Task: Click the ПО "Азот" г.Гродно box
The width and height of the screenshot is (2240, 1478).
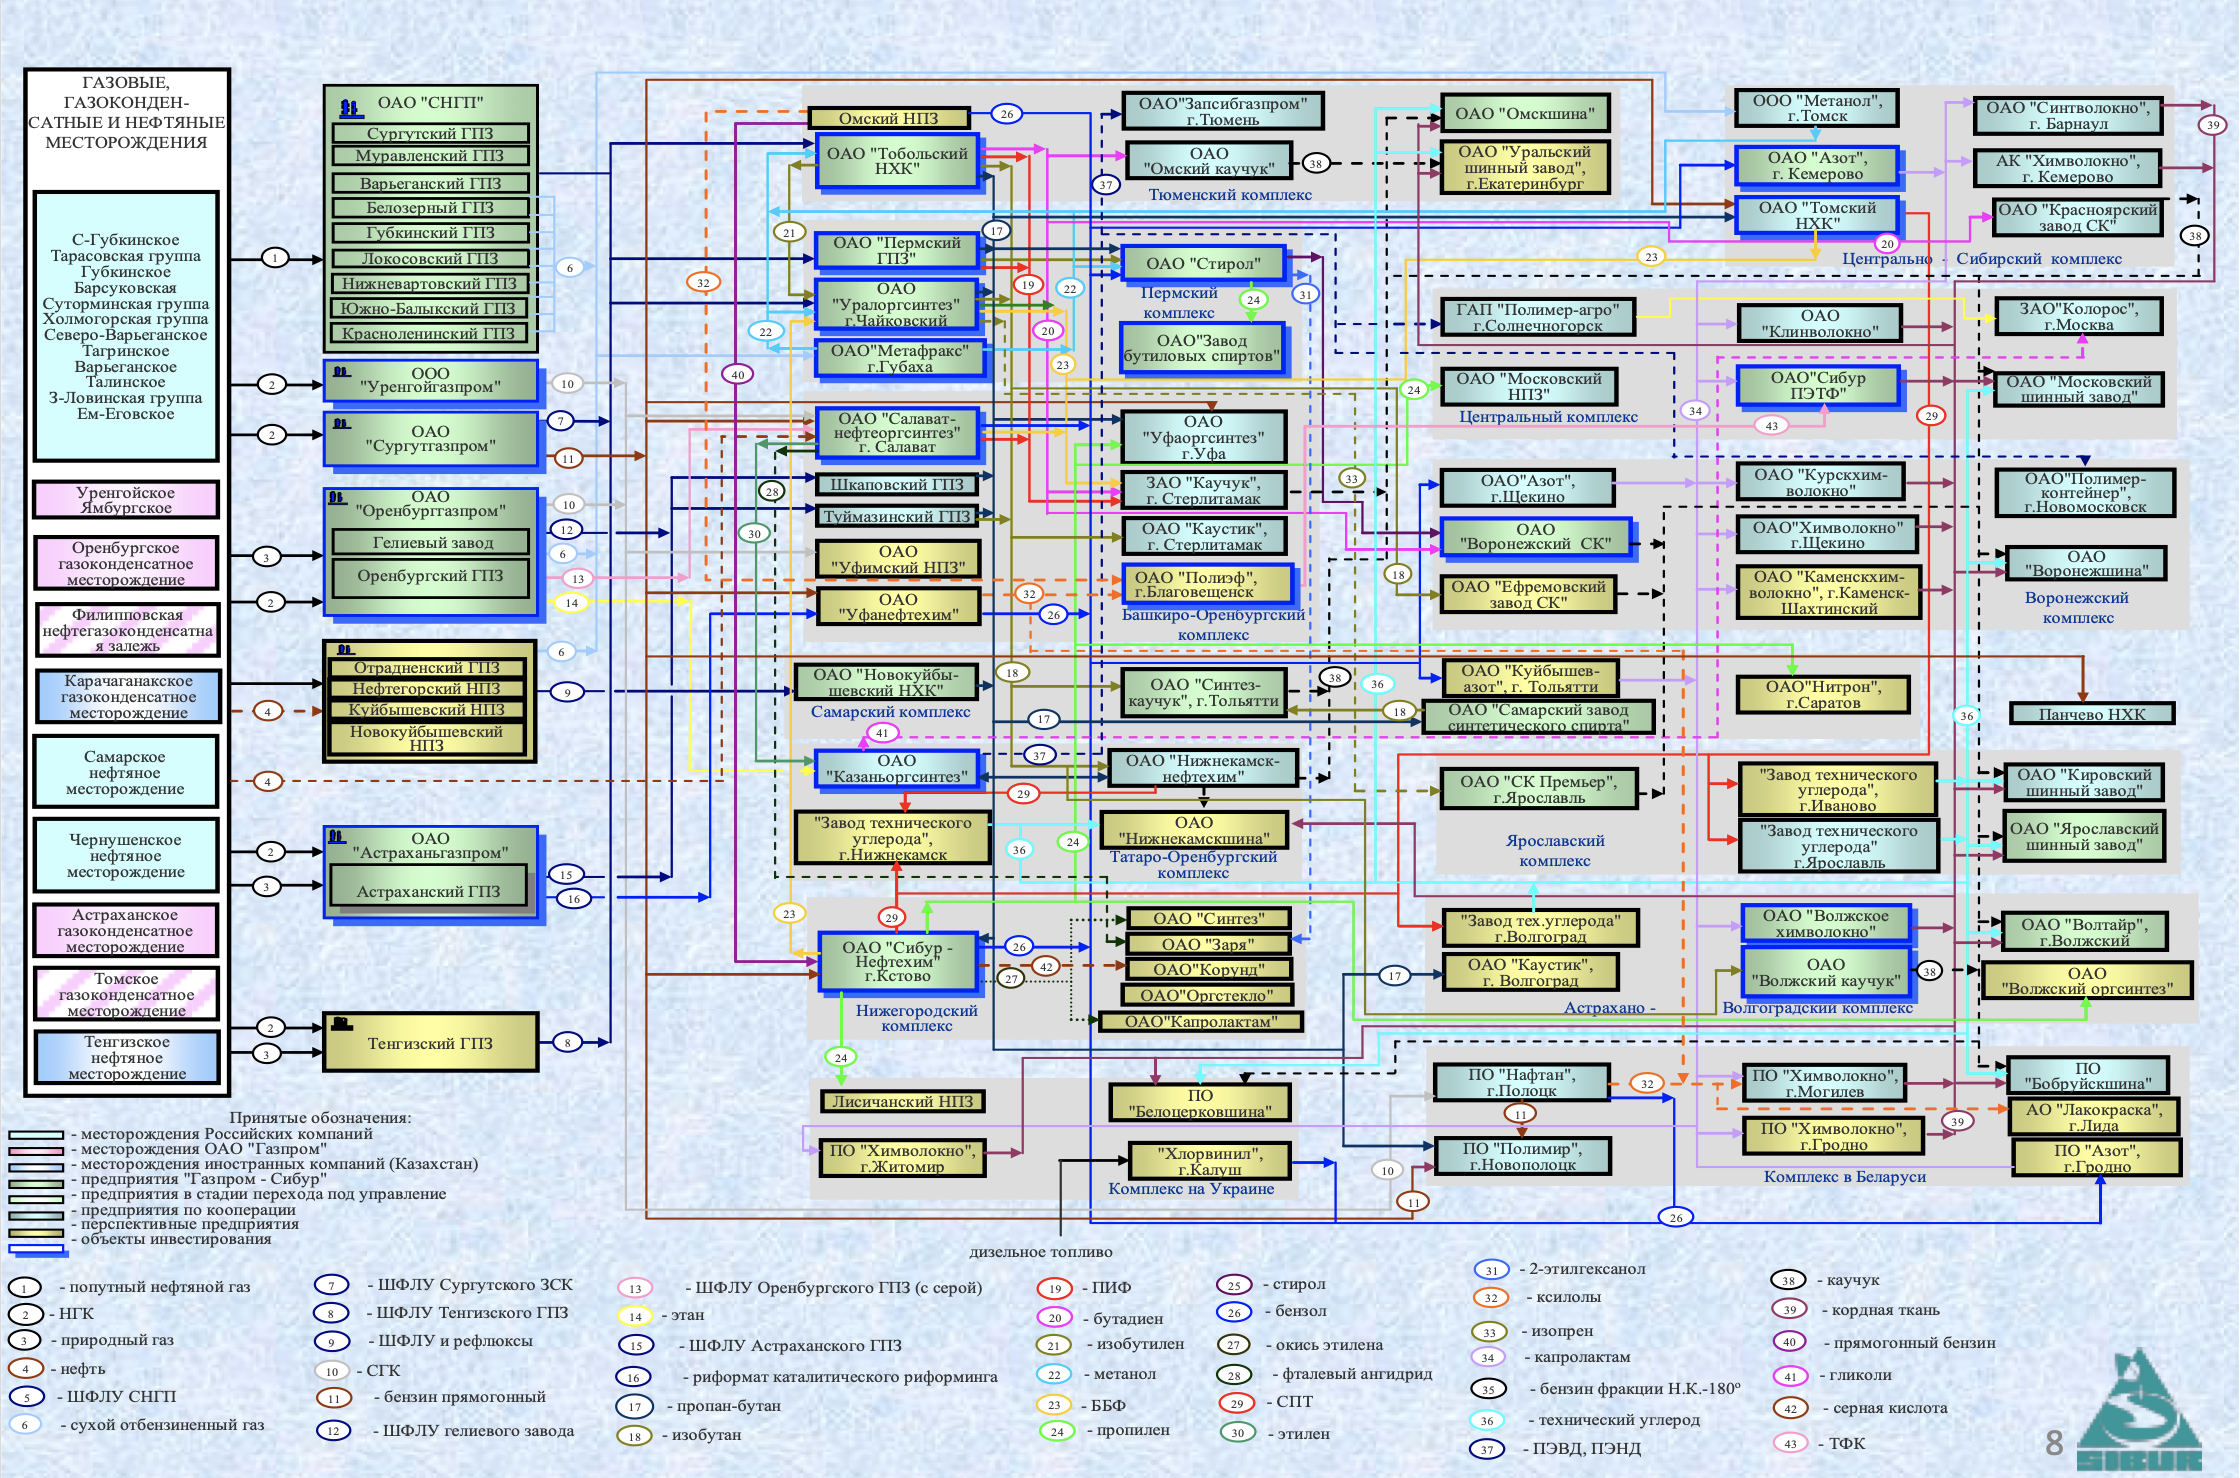Action: pyautogui.click(x=2096, y=1158)
